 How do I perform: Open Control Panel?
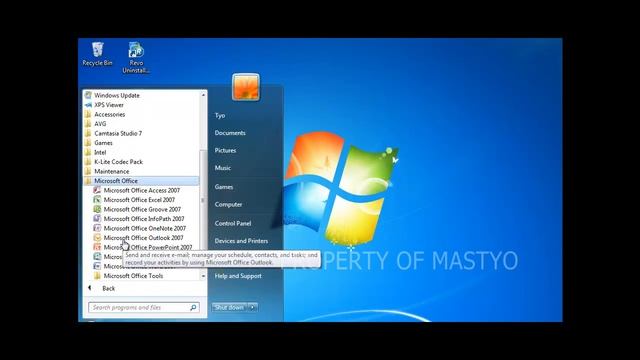pos(233,223)
